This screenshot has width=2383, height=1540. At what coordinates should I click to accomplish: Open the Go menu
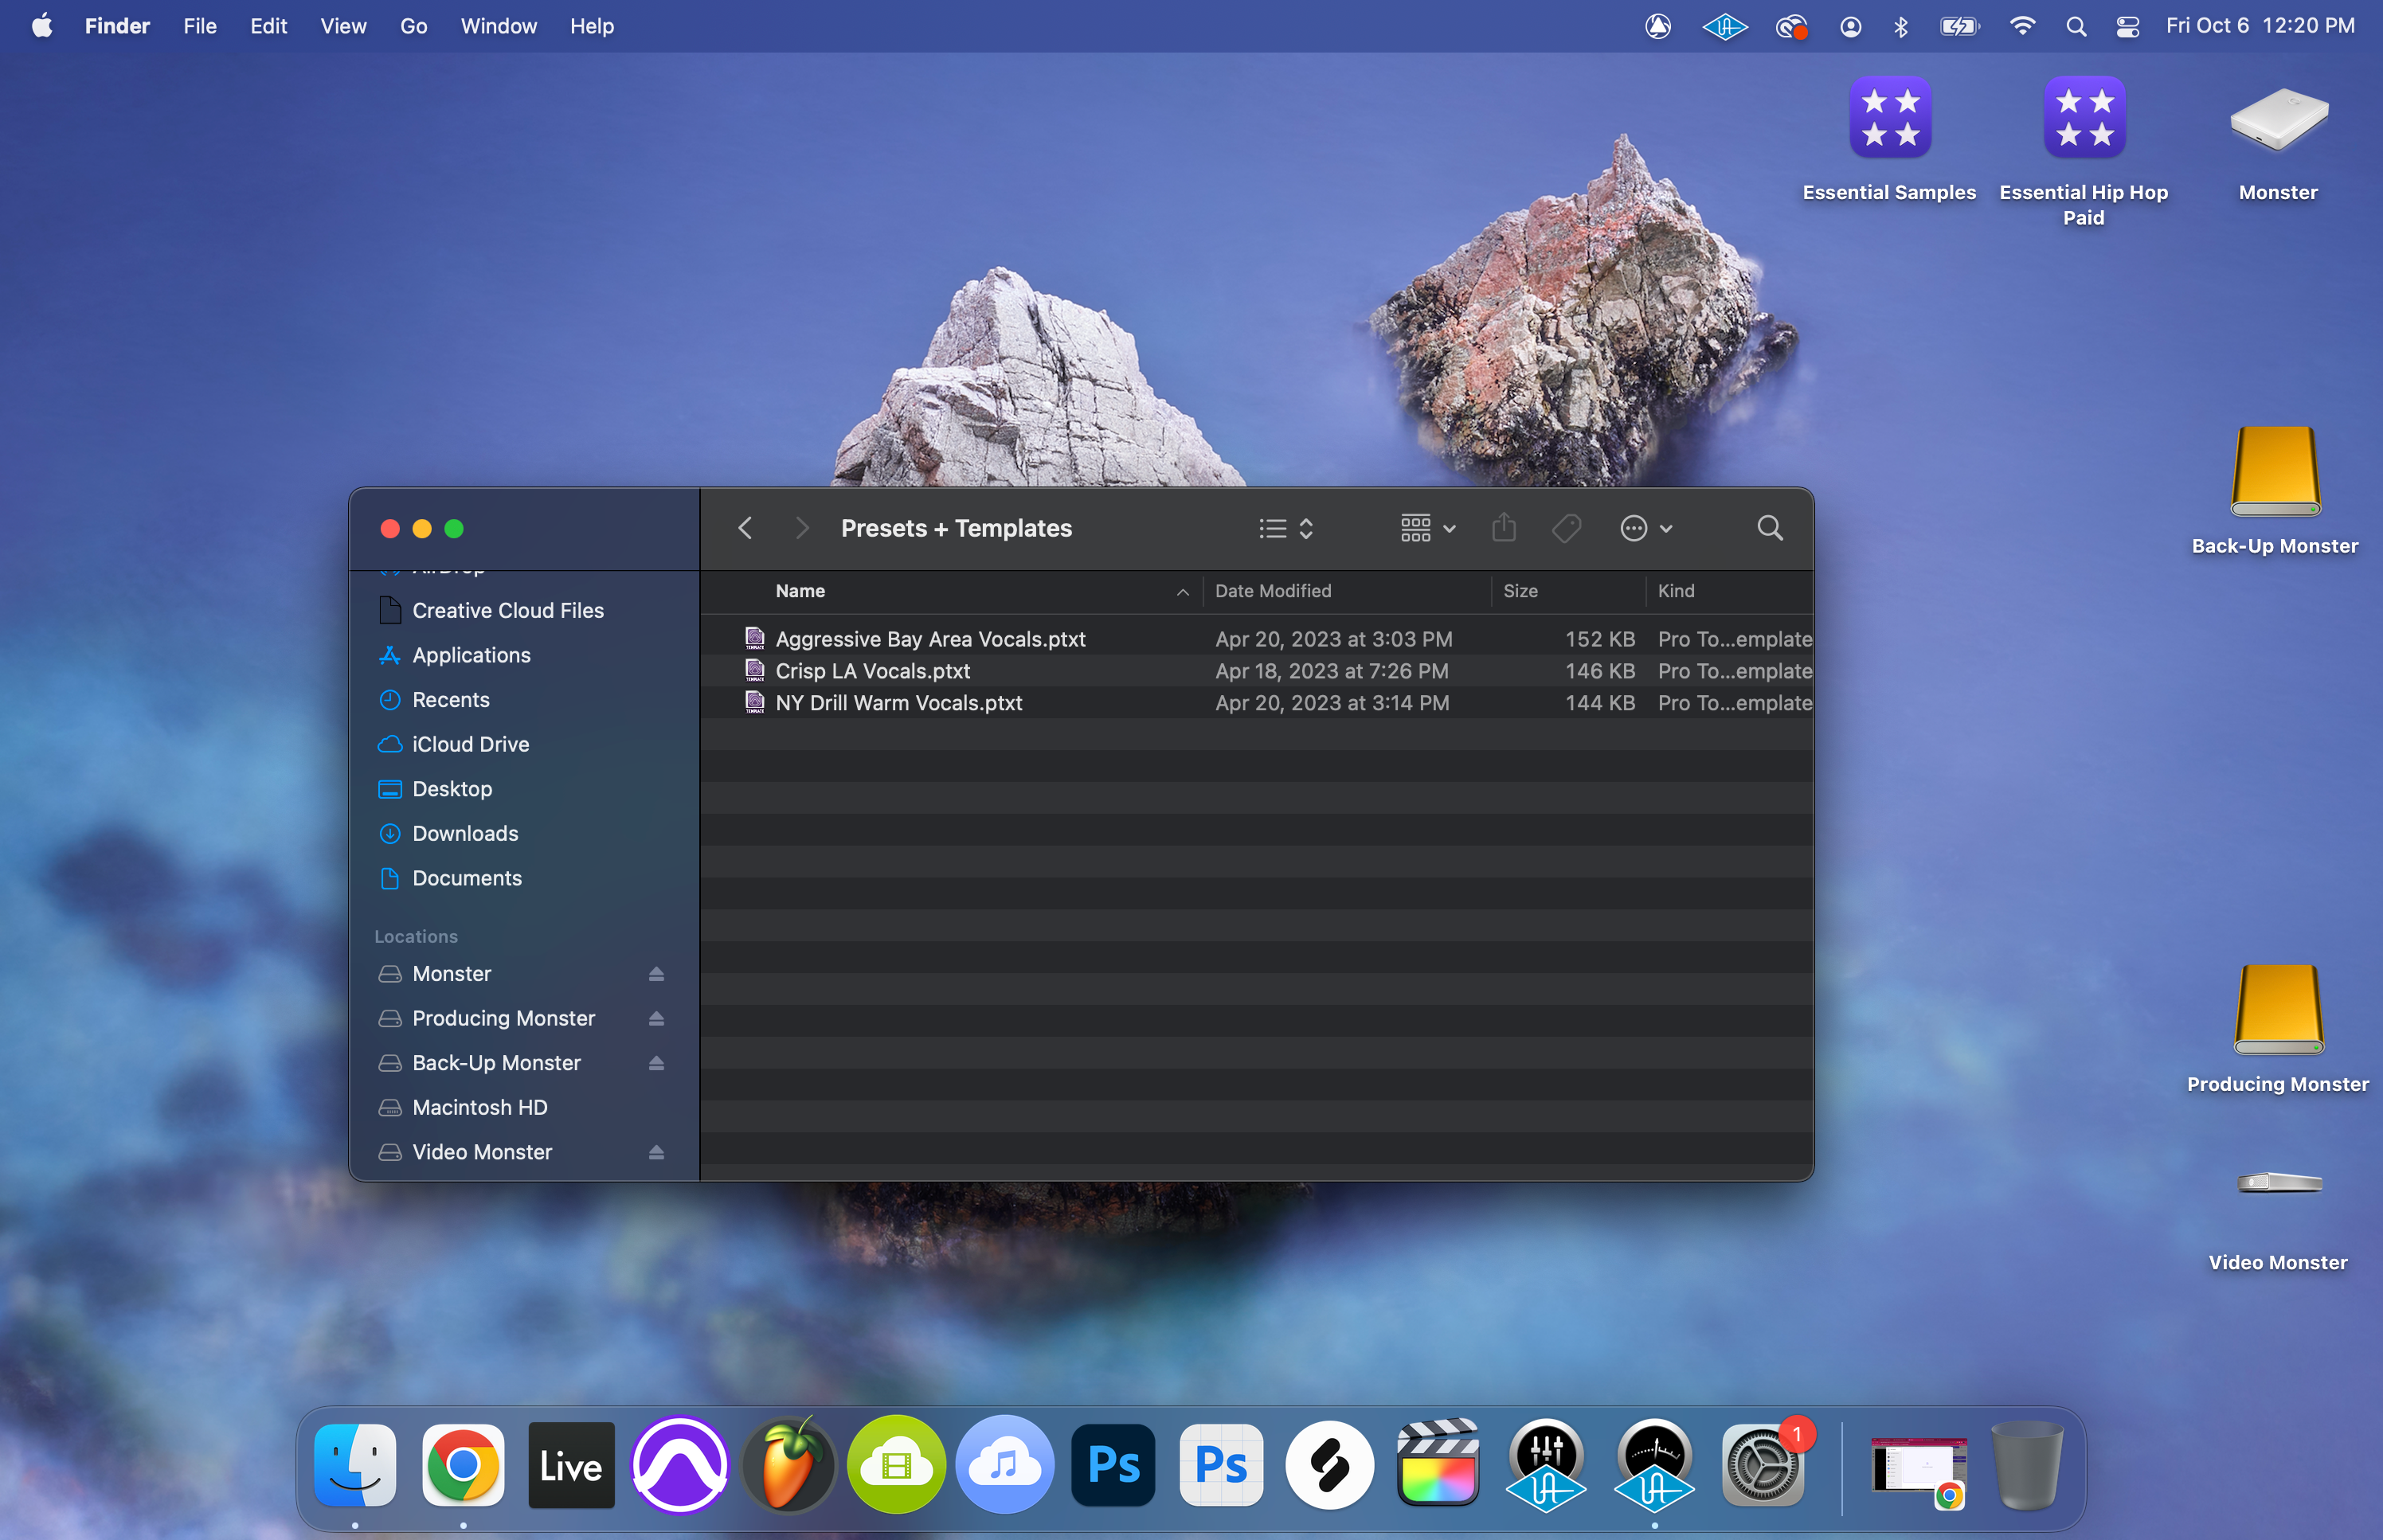coord(413,26)
